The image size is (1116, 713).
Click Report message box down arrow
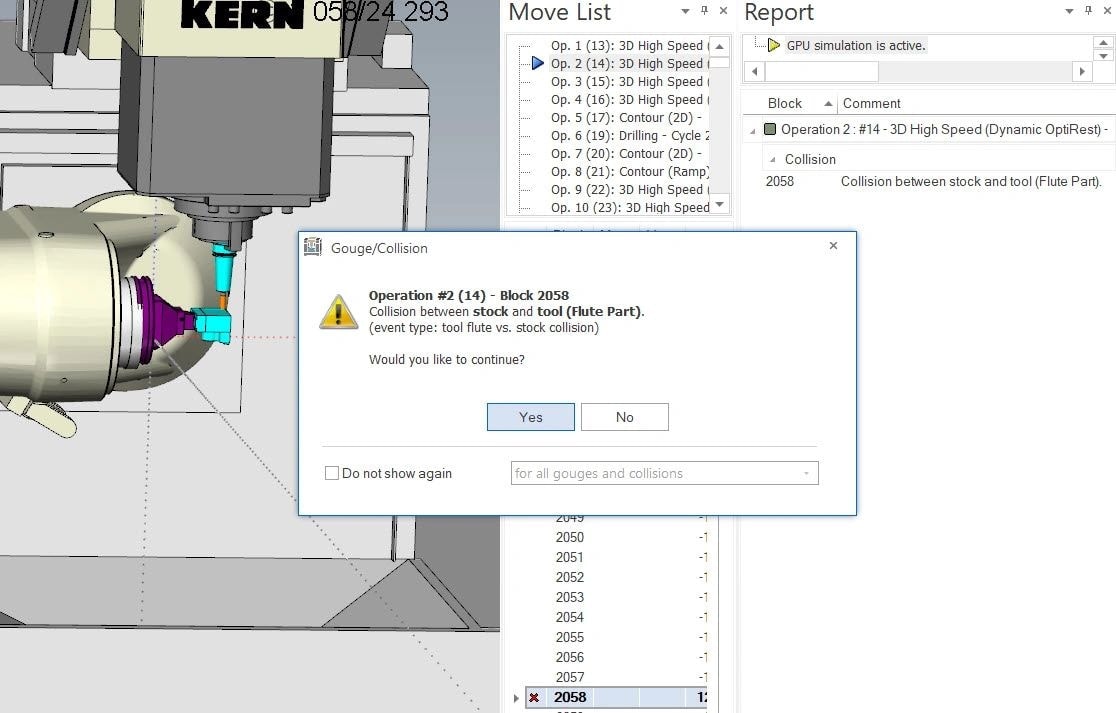click(x=1103, y=56)
